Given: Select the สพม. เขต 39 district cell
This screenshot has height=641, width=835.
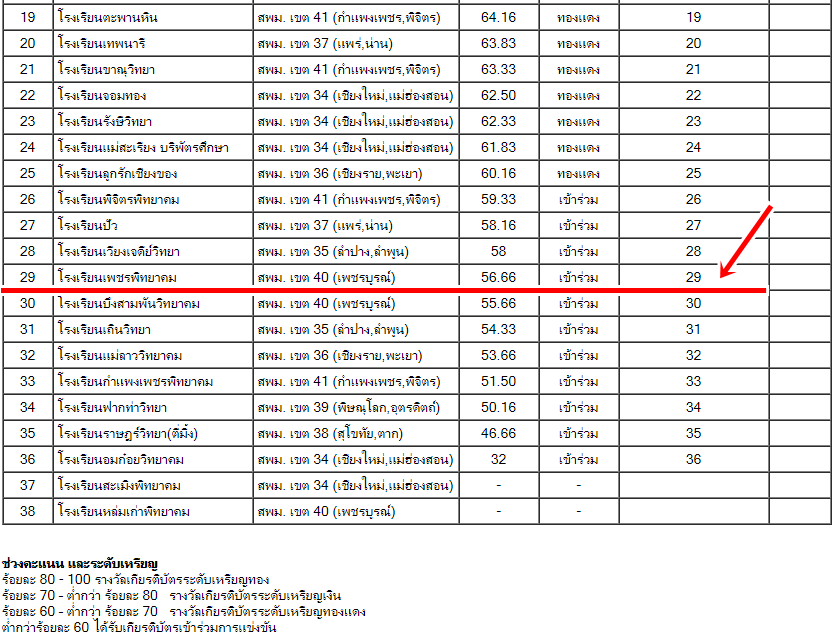Looking at the screenshot, I should point(355,407).
